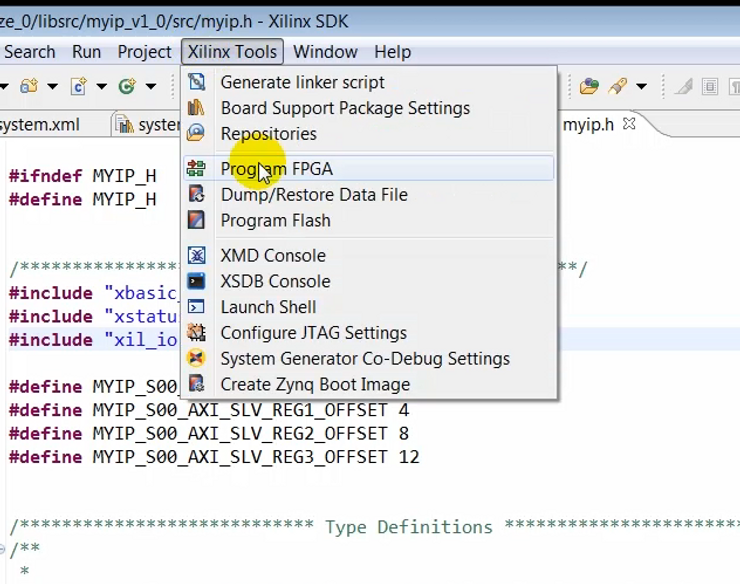Image resolution: width=740 pixels, height=584 pixels.
Task: Expand the new folder icon dropdown arrow
Action: 52,86
